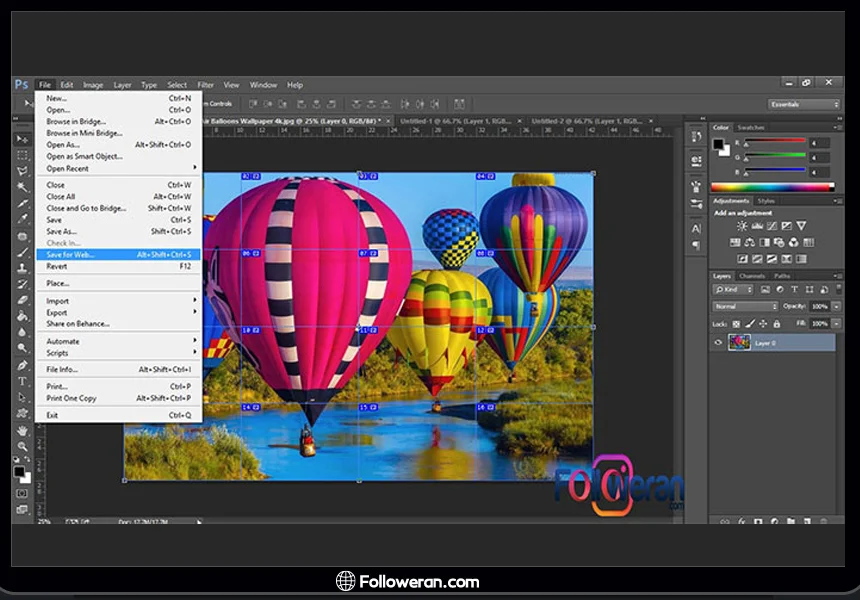Open the Essentials workspace dropdown

[x=804, y=104]
